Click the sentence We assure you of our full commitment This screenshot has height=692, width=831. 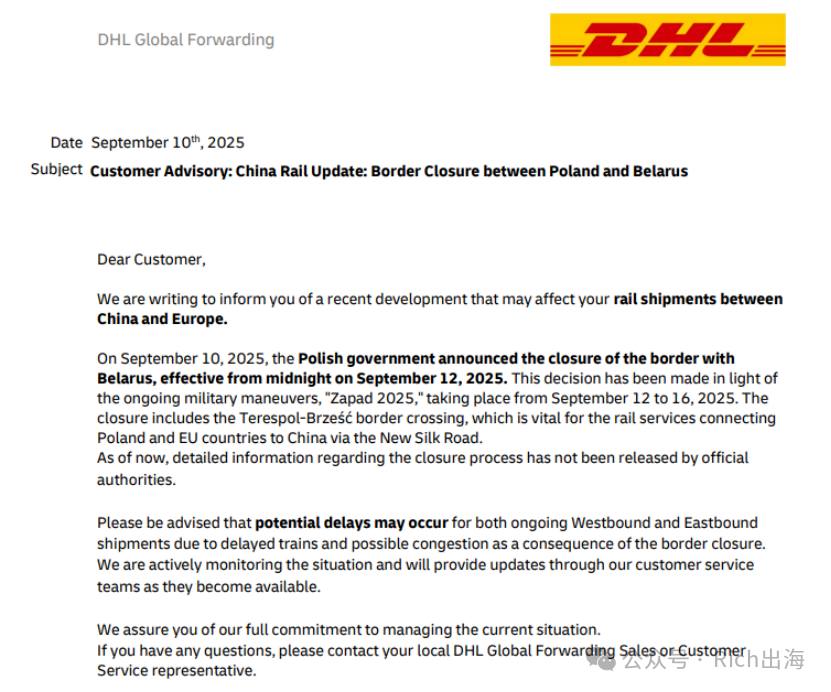click(349, 630)
